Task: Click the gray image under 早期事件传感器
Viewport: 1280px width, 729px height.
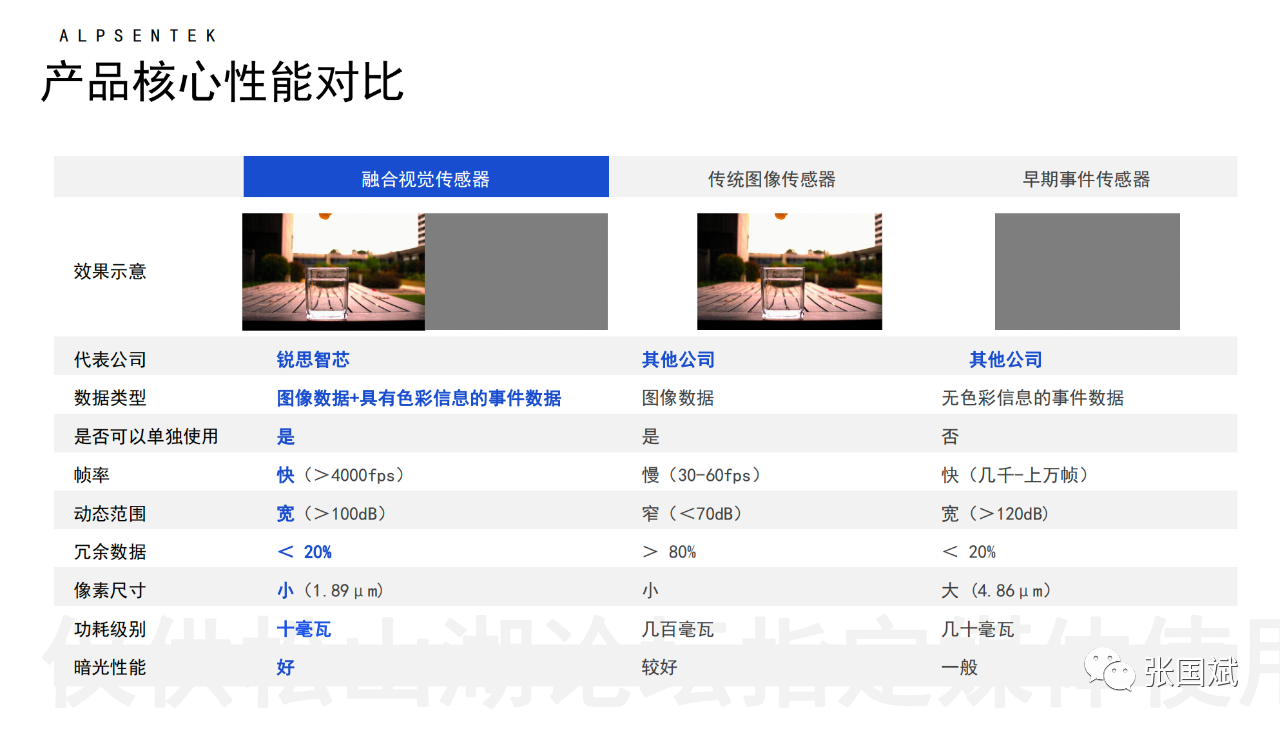Action: pos(1087,271)
